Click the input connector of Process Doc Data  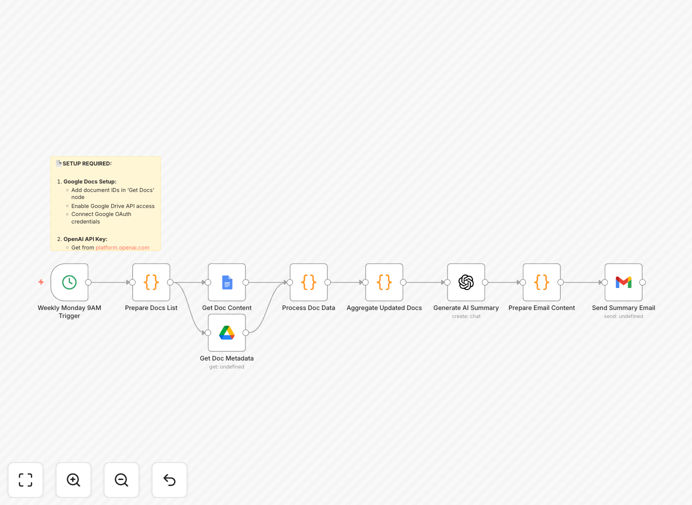tap(290, 282)
